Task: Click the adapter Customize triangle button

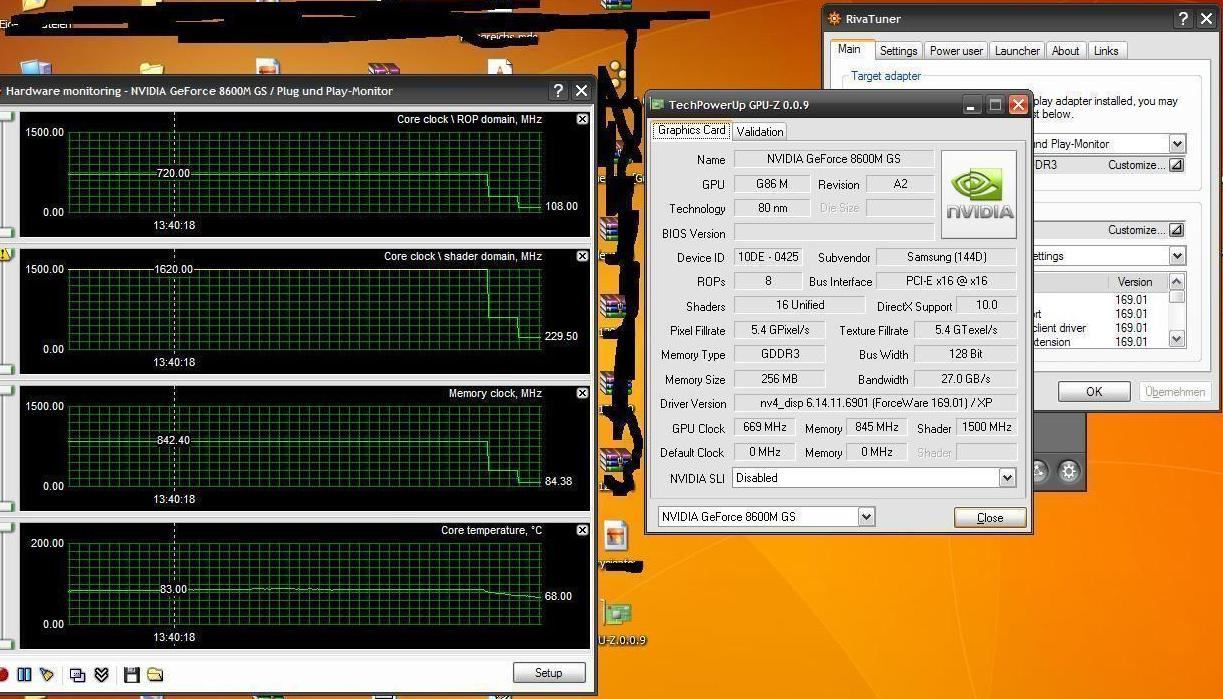Action: pyautogui.click(x=1176, y=165)
